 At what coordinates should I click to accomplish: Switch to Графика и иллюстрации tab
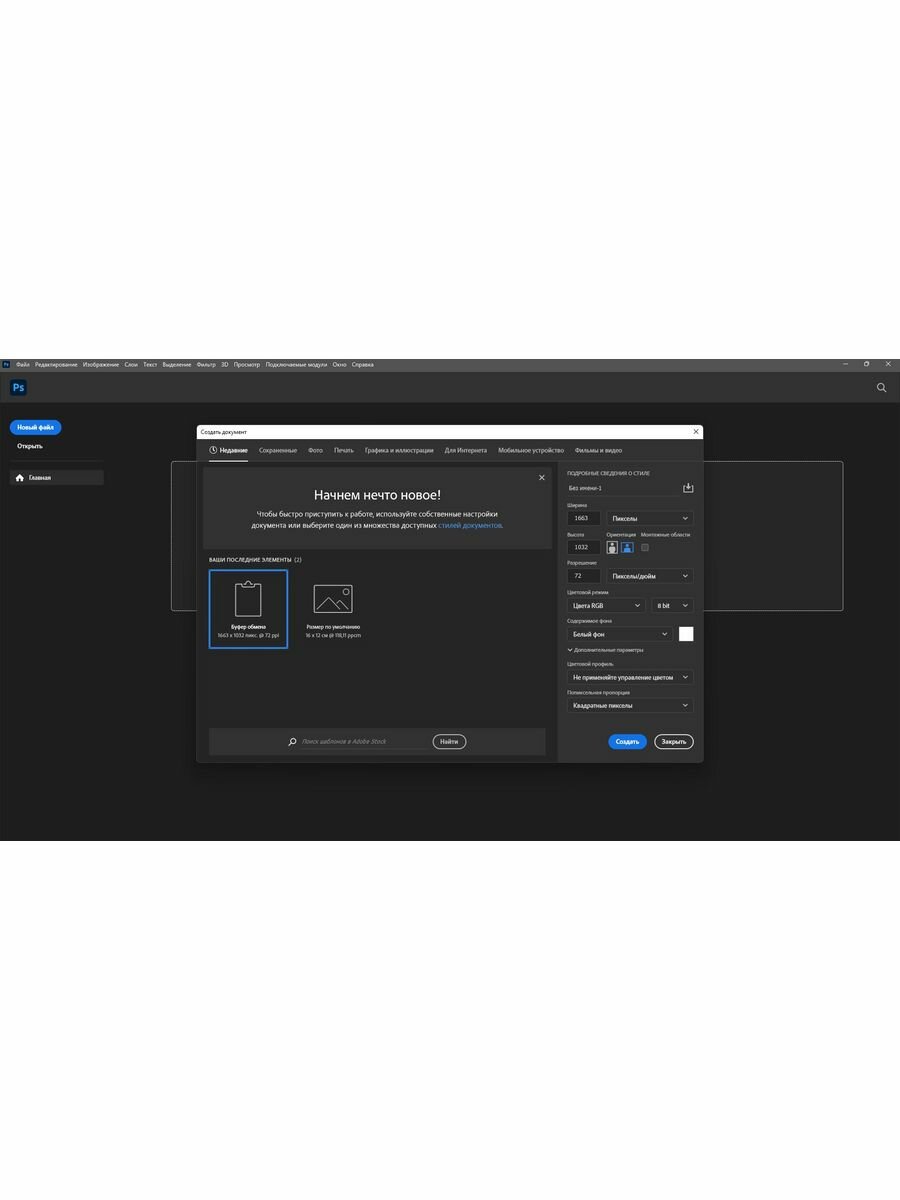pyautogui.click(x=399, y=451)
